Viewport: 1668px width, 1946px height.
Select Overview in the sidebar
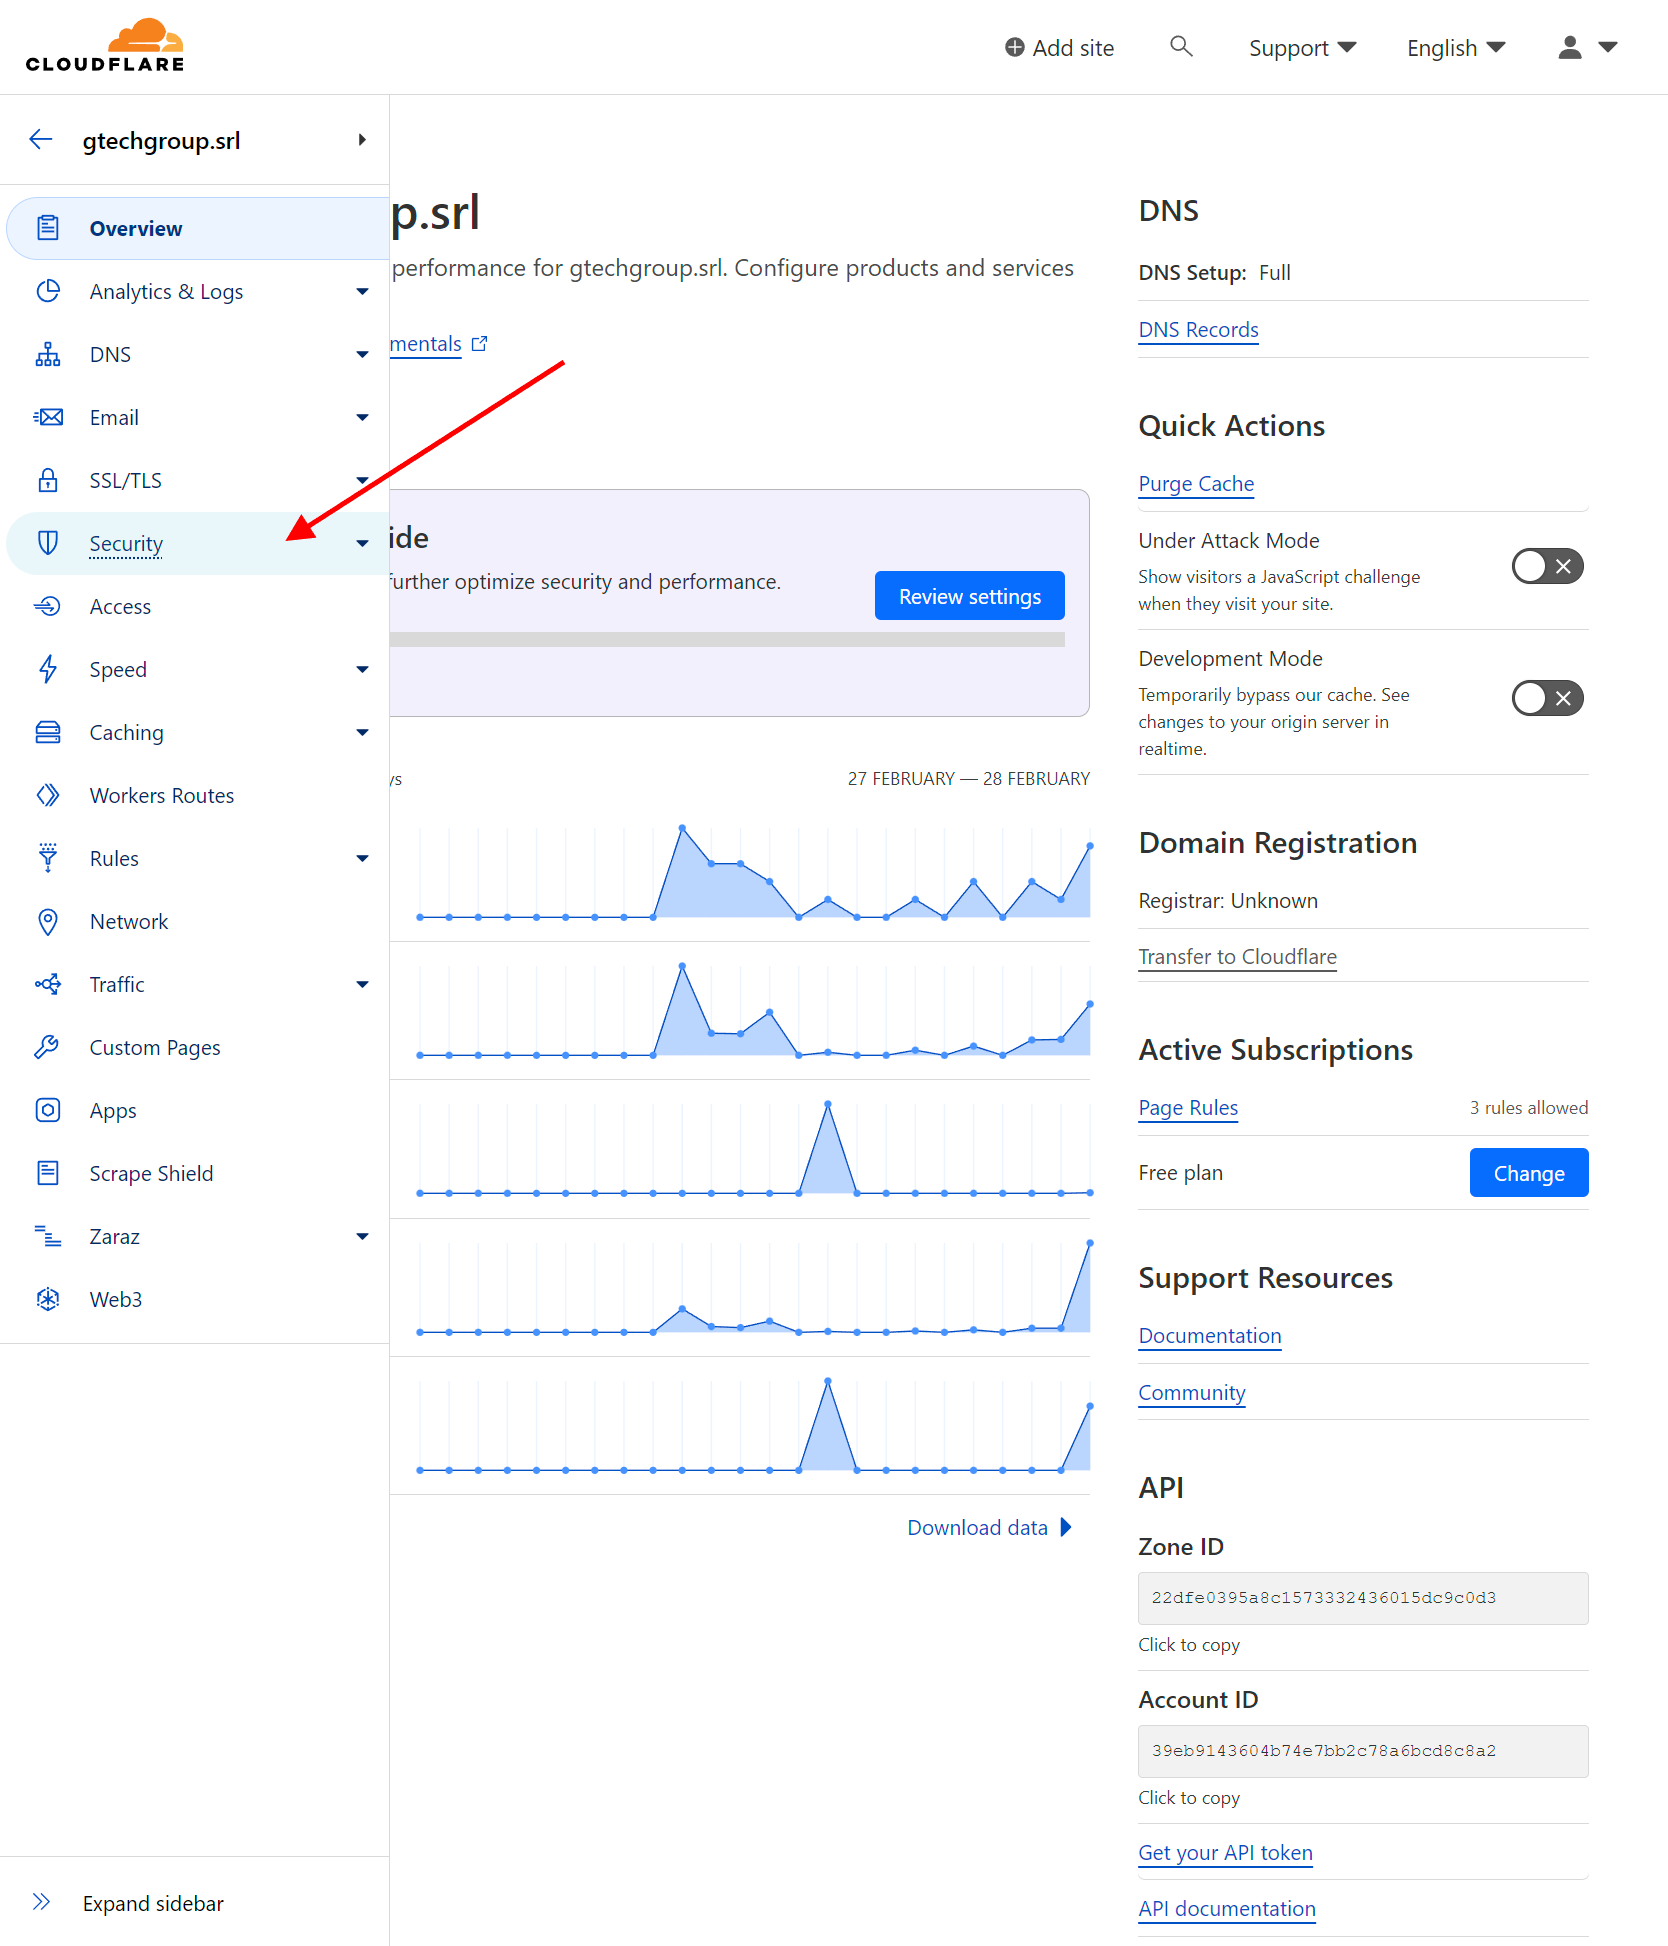click(136, 229)
